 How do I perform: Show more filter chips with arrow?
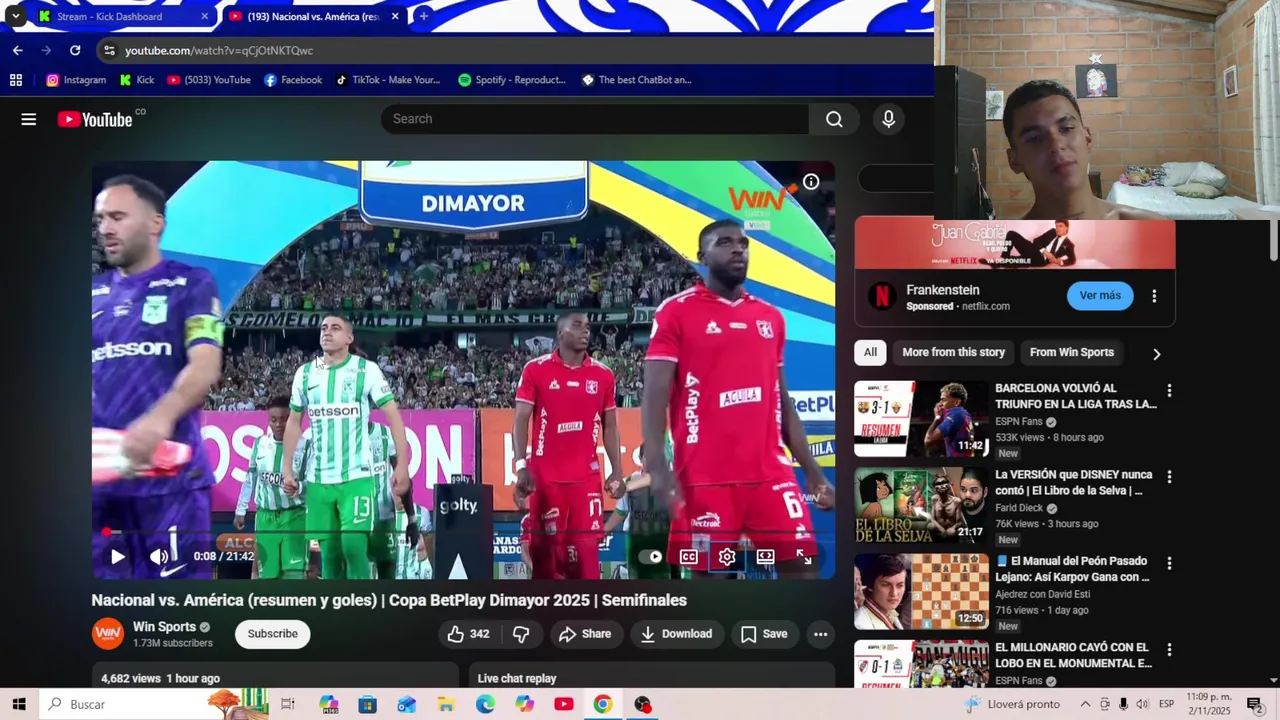pos(1156,353)
